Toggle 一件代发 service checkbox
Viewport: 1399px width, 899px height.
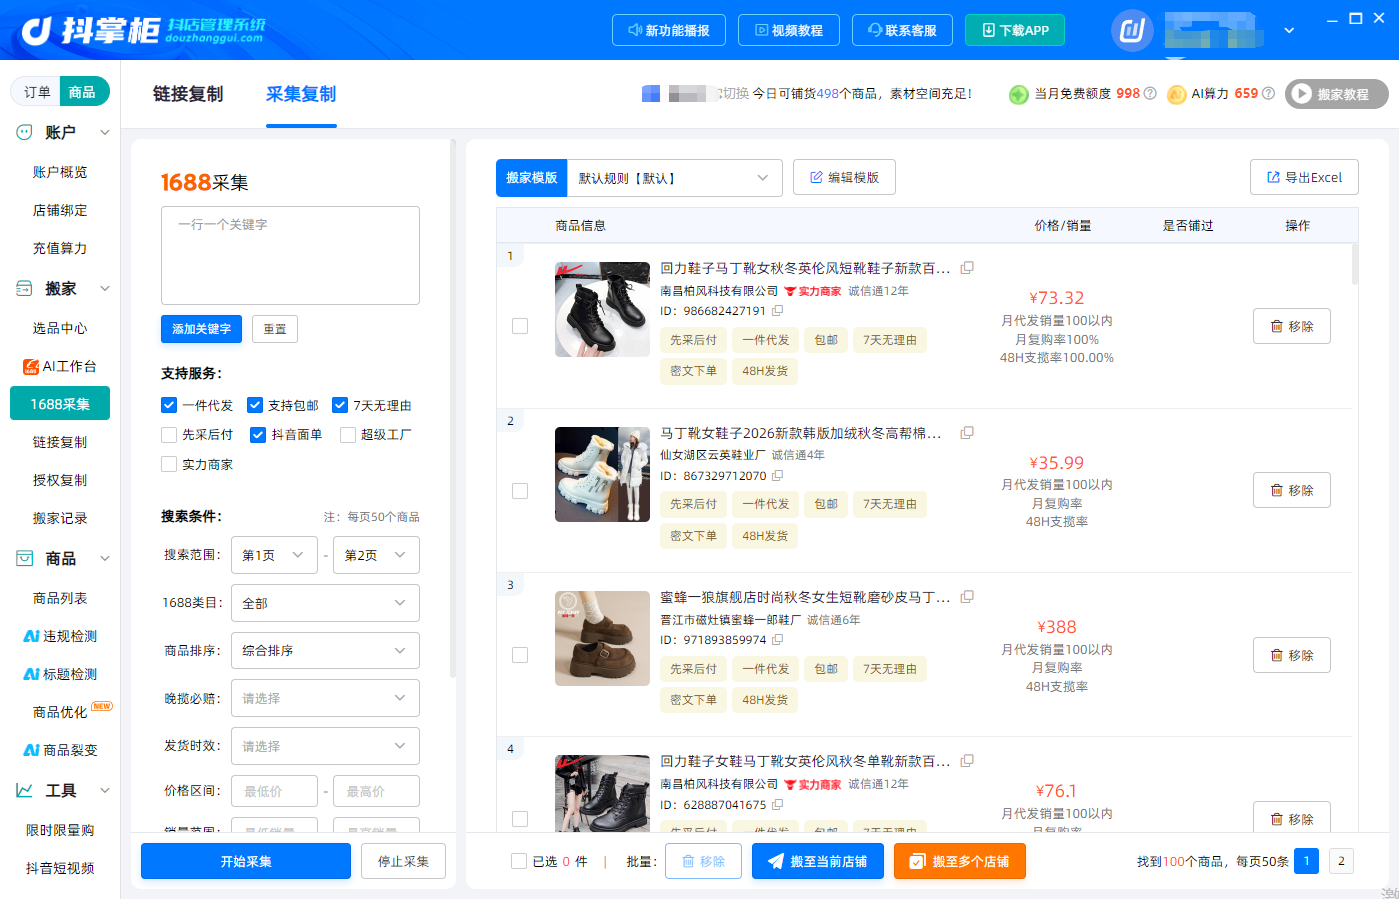pos(169,405)
